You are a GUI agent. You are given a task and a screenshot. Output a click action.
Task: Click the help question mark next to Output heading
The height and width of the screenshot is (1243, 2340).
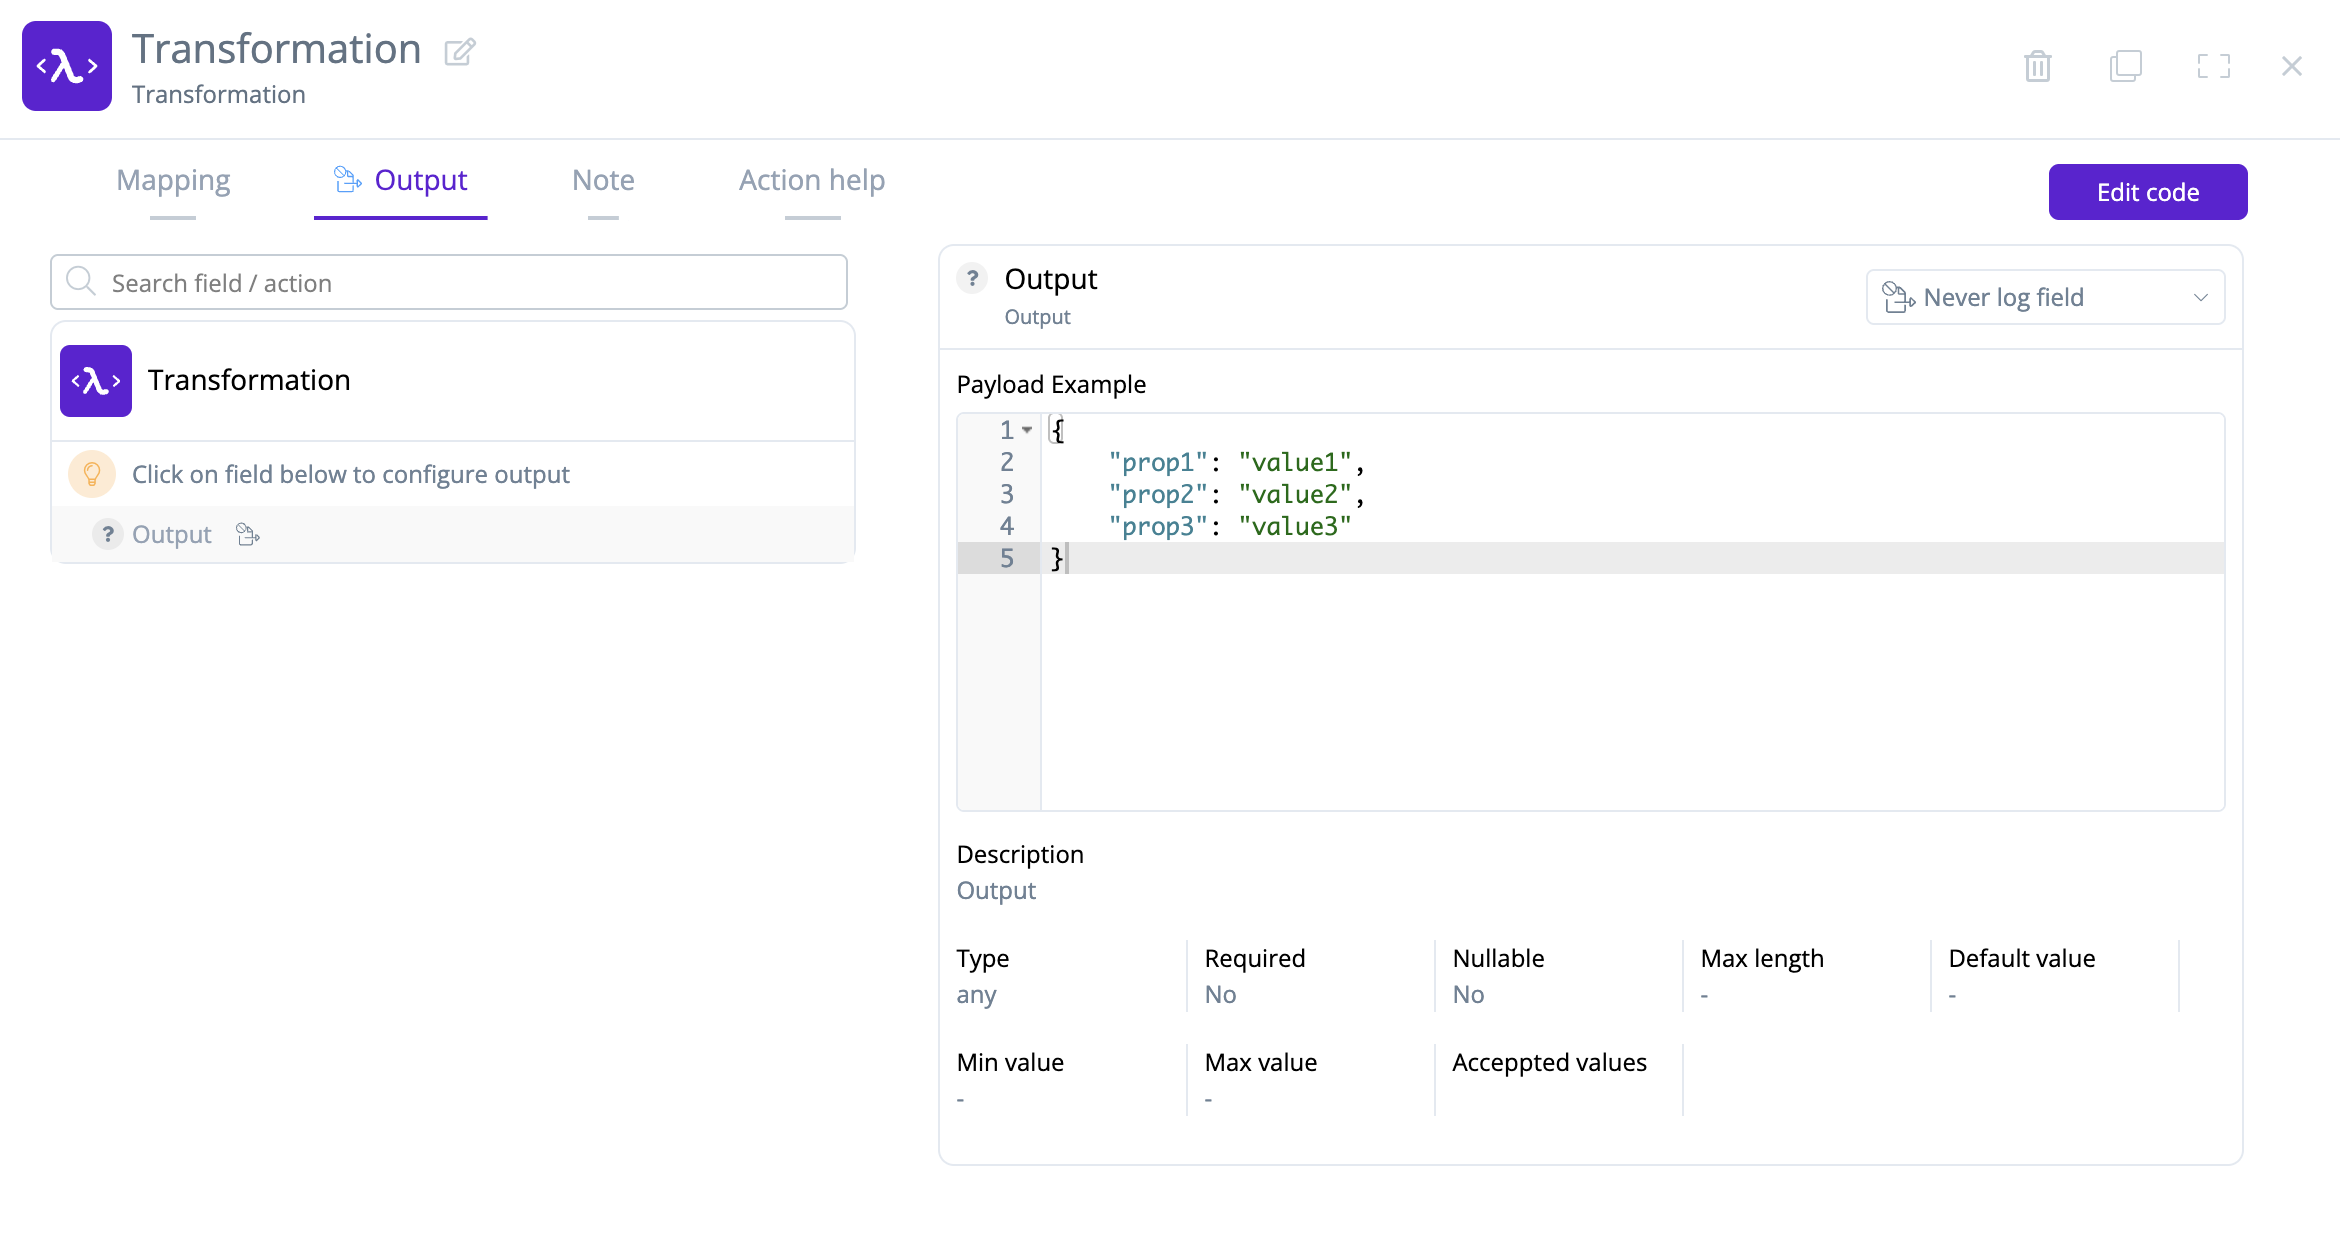point(972,278)
